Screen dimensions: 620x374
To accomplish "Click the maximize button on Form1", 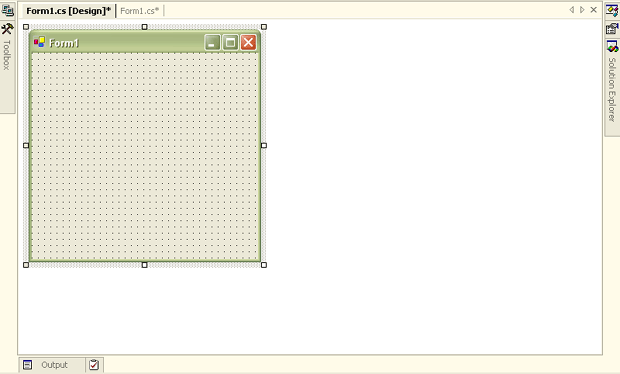I will [x=230, y=42].
